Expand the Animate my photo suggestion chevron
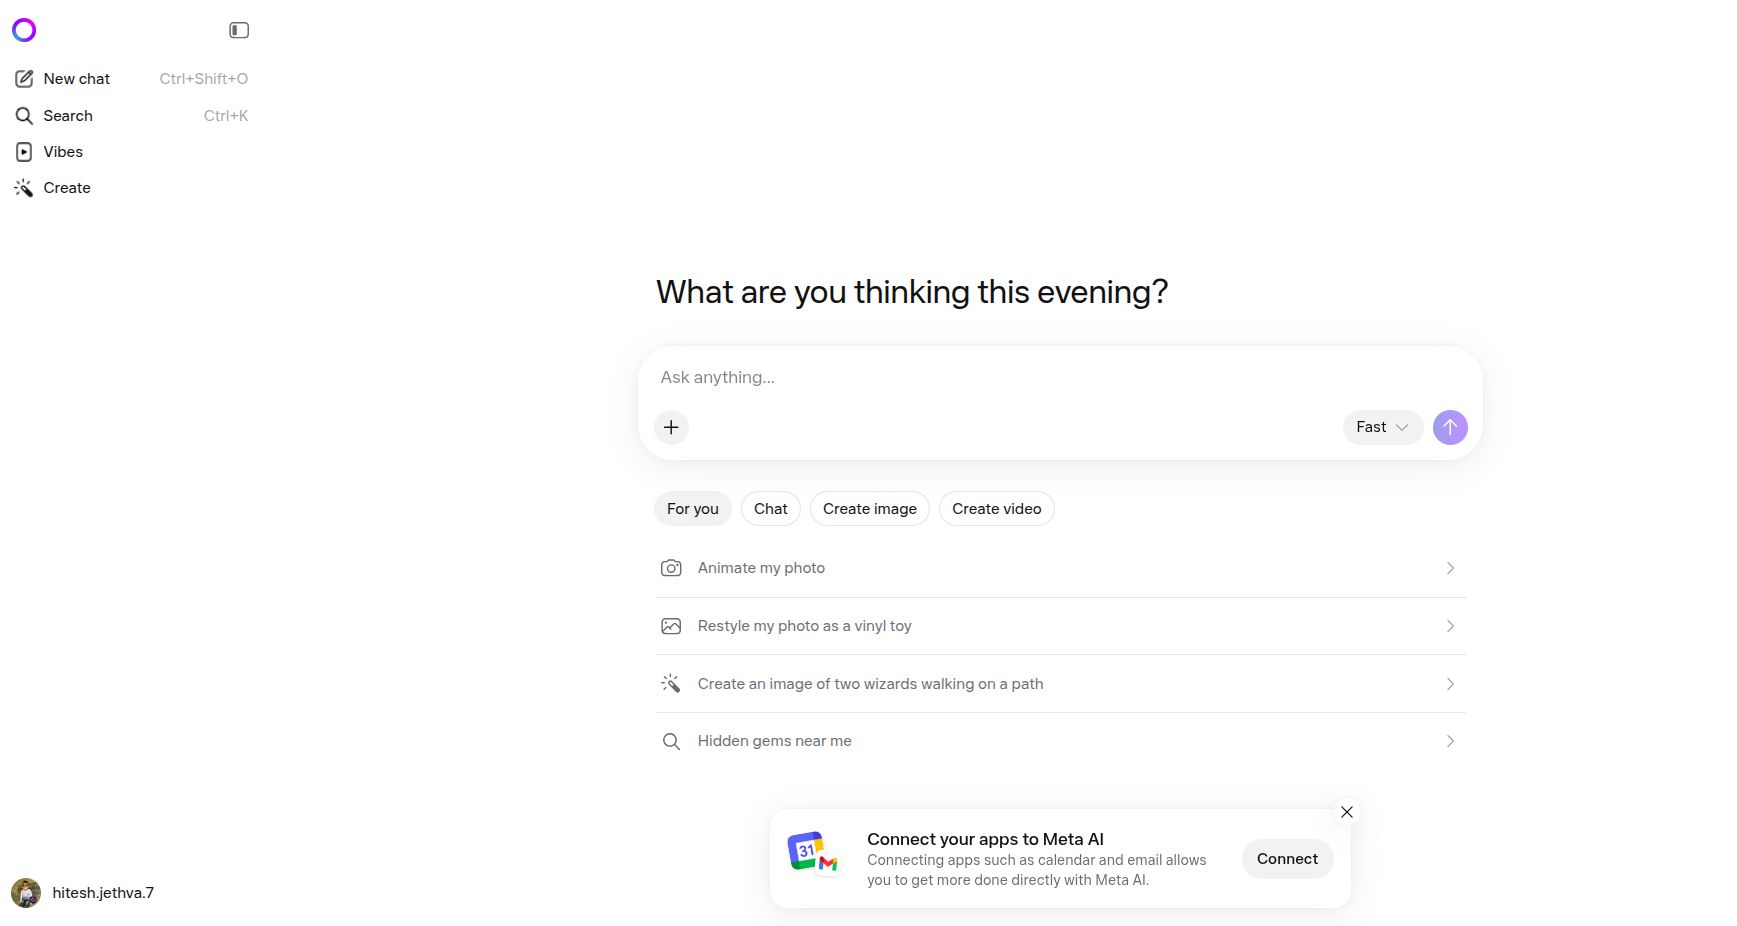 1450,568
